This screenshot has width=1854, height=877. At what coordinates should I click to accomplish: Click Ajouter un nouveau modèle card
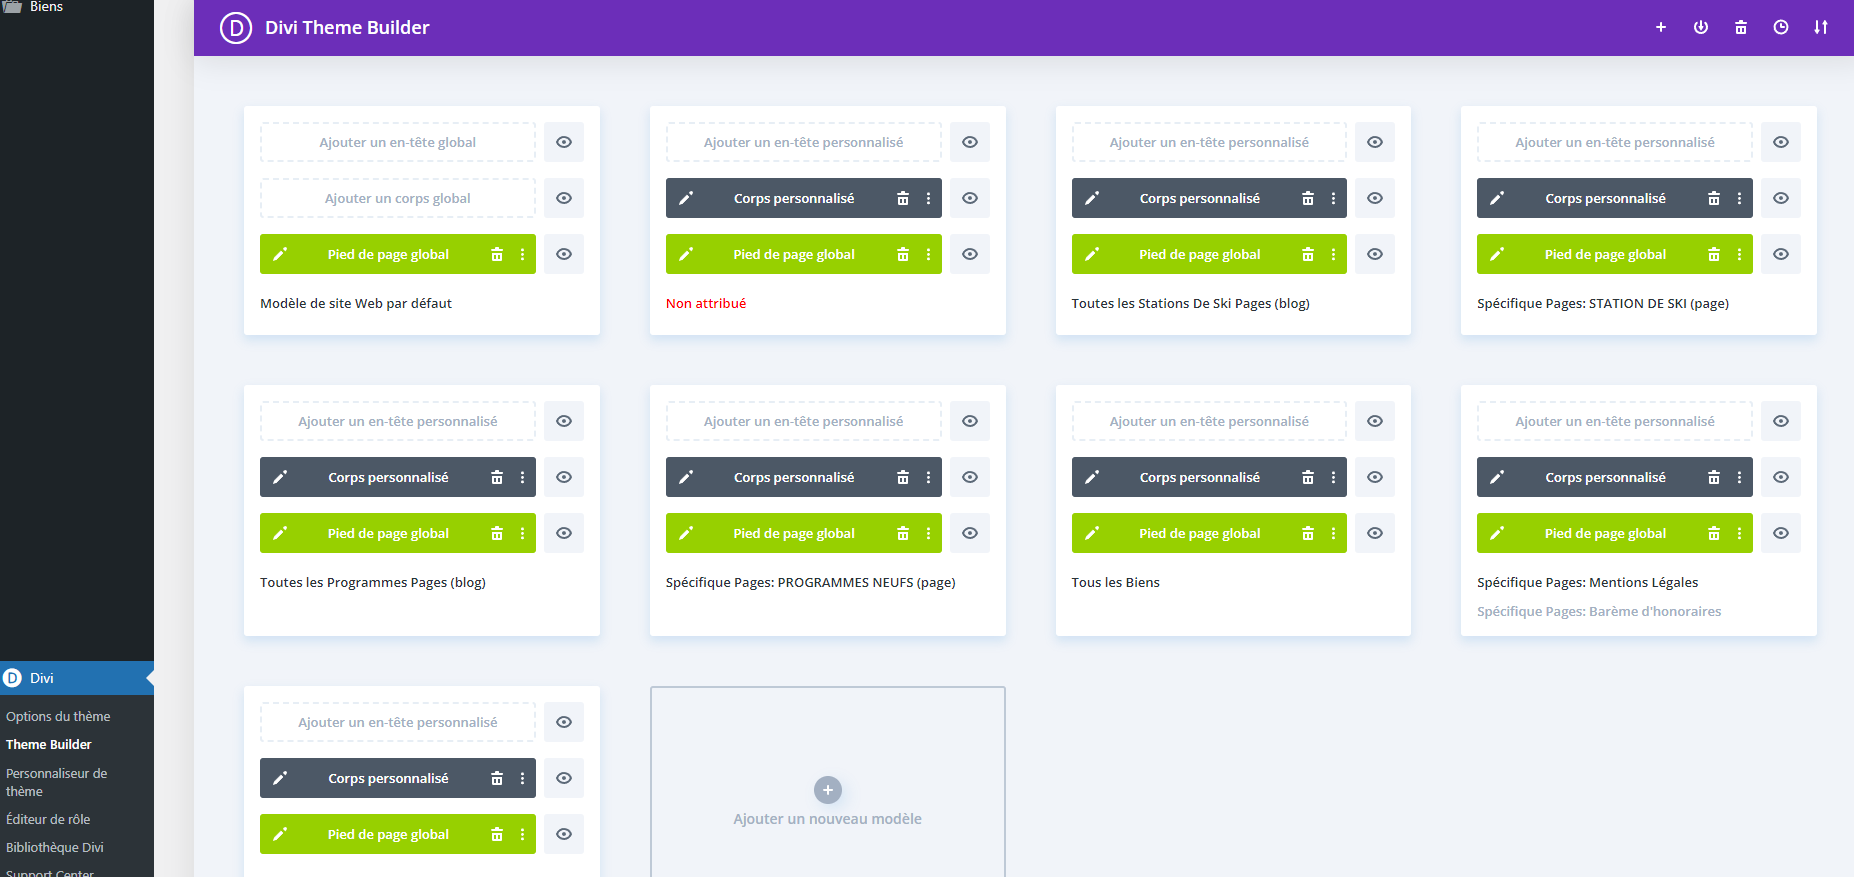(x=828, y=782)
